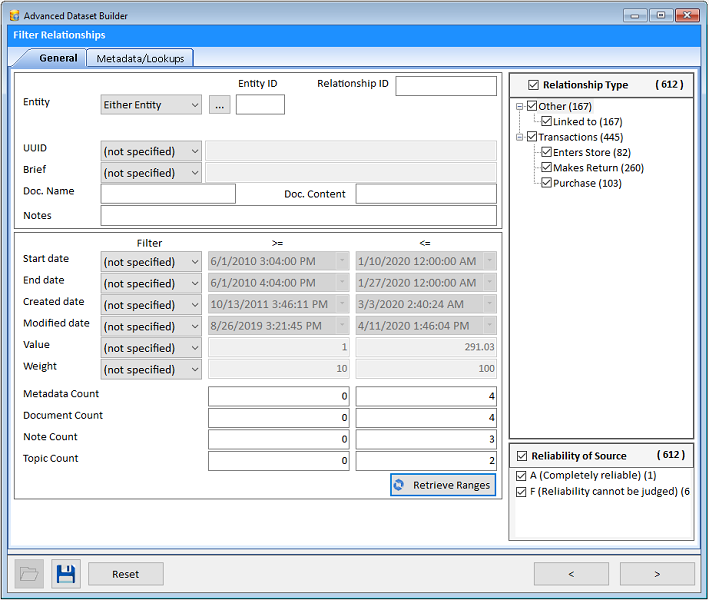Click the previous page arrow button
Image resolution: width=709 pixels, height=600 pixels.
coord(571,574)
